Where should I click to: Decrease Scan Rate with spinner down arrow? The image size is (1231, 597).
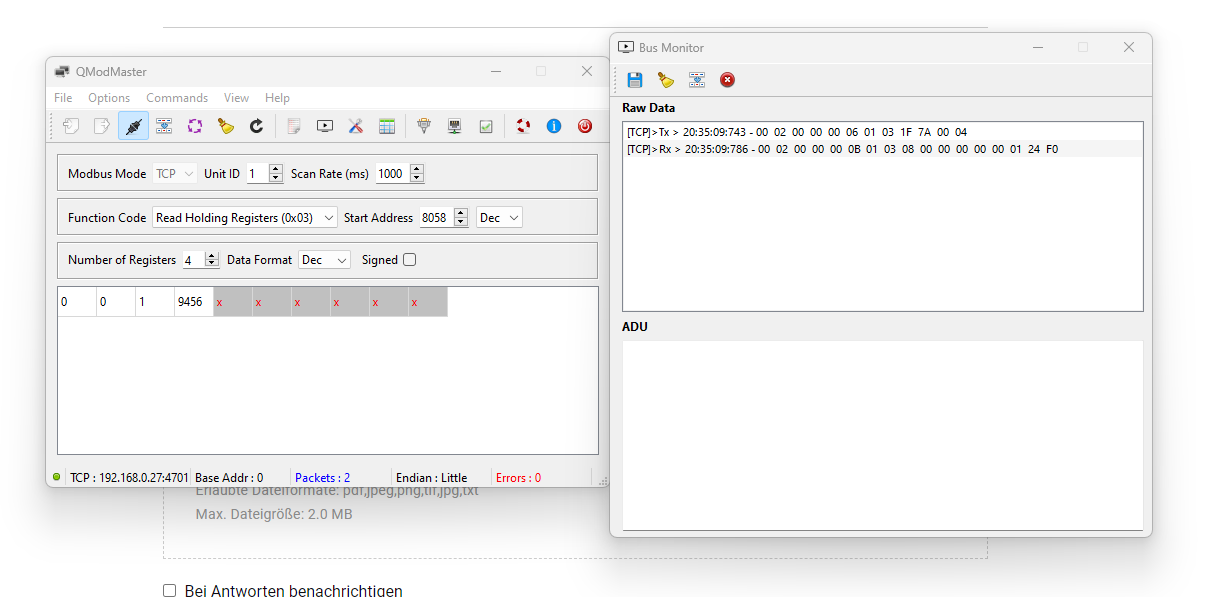pyautogui.click(x=417, y=179)
